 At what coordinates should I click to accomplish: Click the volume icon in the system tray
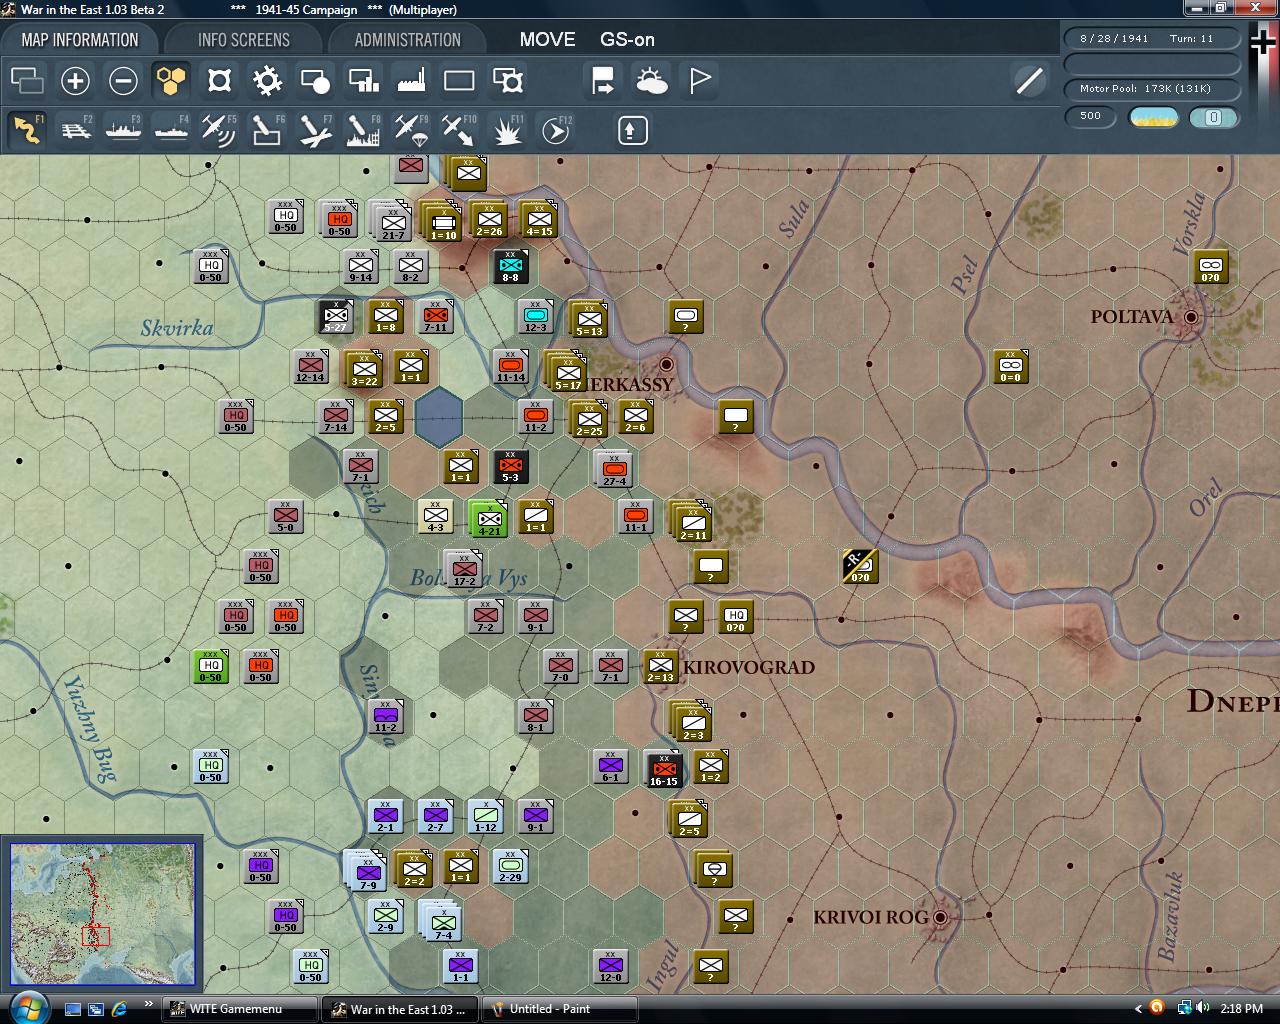pyautogui.click(x=1202, y=1008)
